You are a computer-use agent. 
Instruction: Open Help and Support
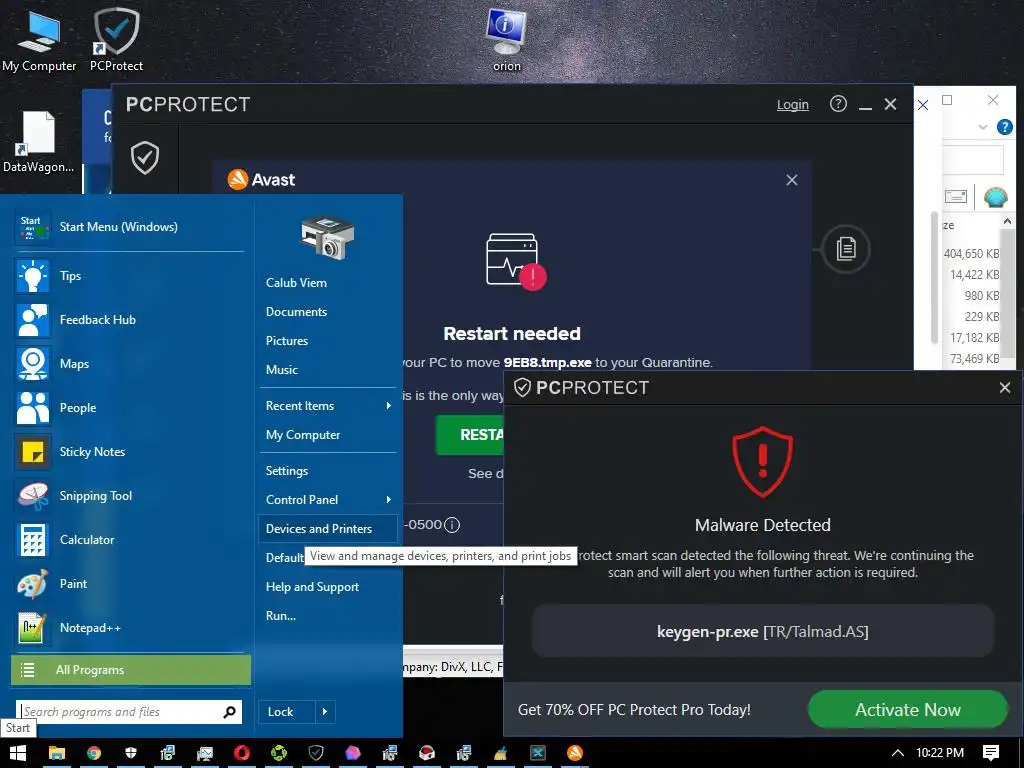tap(312, 586)
